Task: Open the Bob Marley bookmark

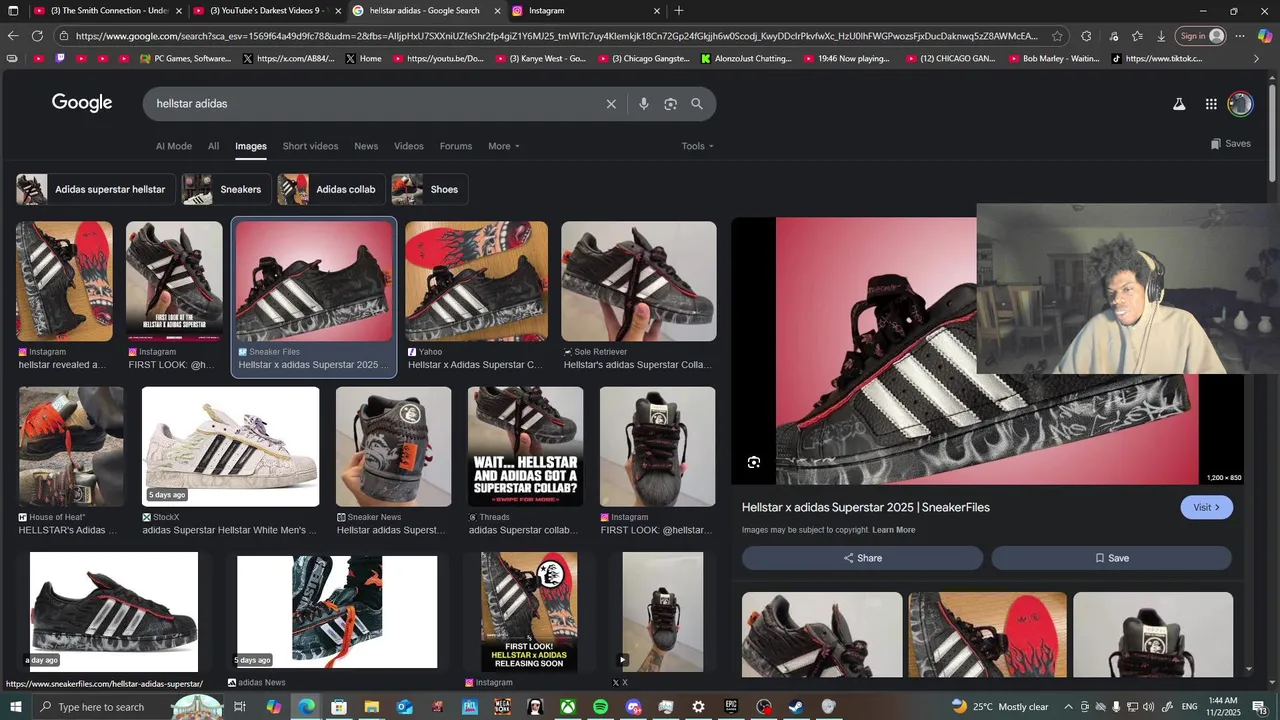Action: [x=1053, y=59]
